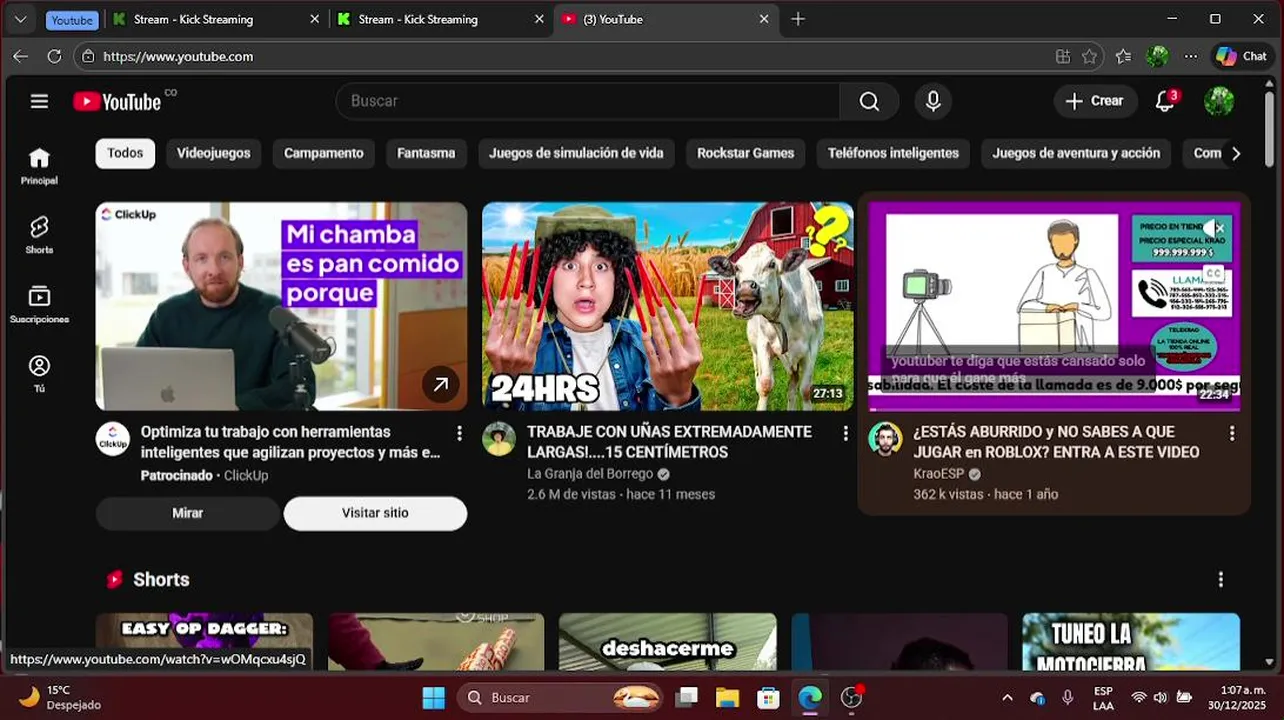
Task: Select Juegos de simulación de vida chip
Action: (x=576, y=153)
